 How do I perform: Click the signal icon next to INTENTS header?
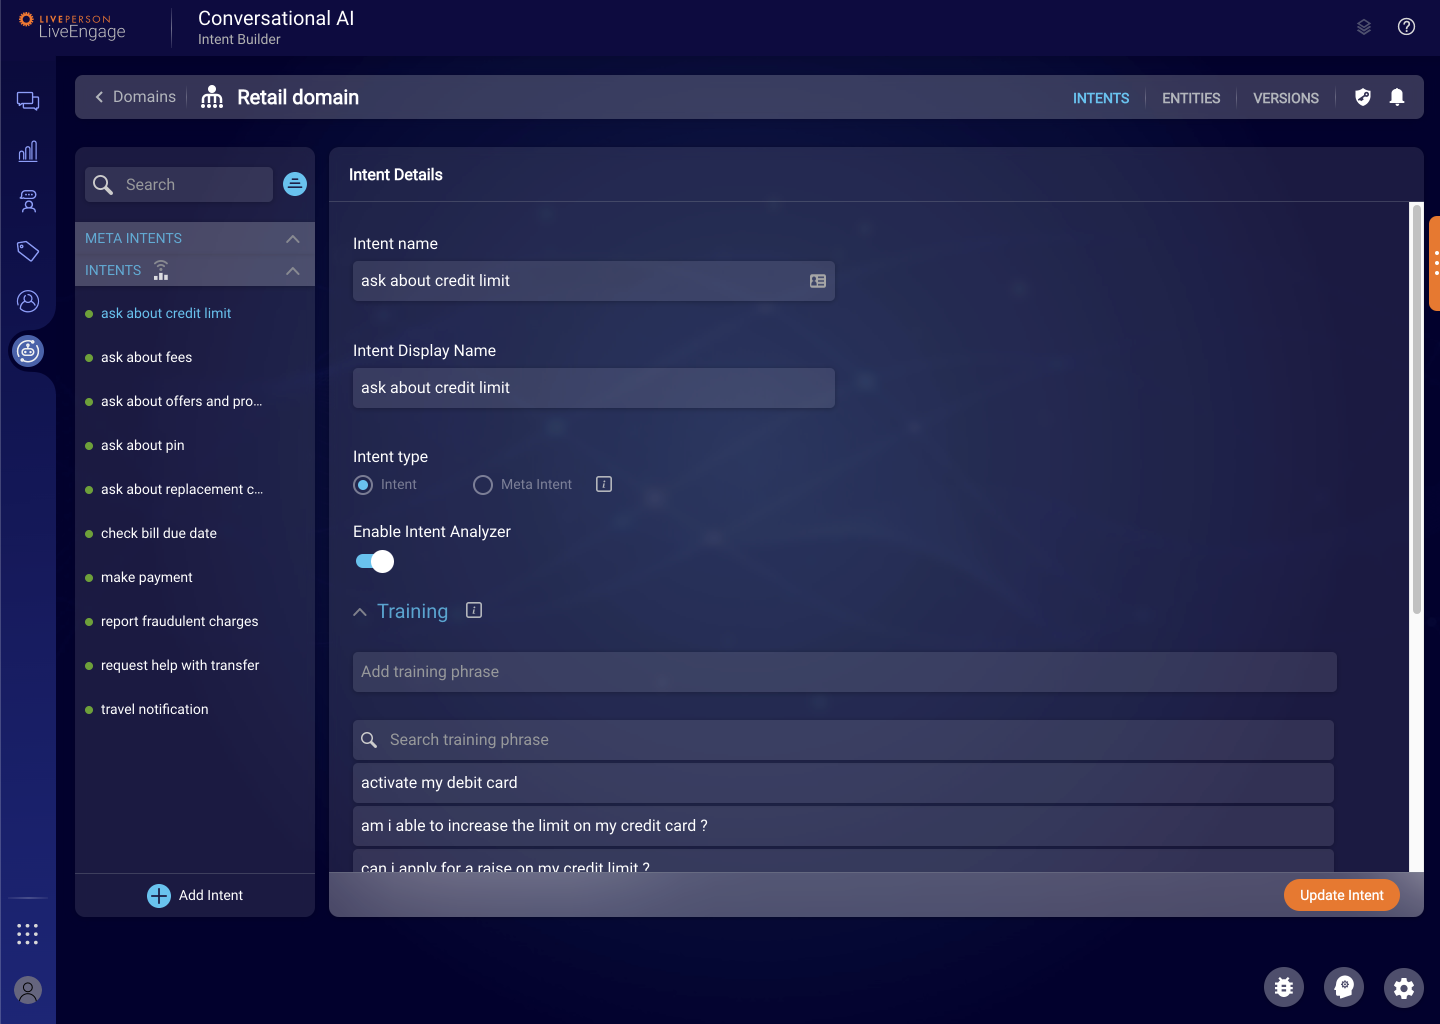(161, 270)
